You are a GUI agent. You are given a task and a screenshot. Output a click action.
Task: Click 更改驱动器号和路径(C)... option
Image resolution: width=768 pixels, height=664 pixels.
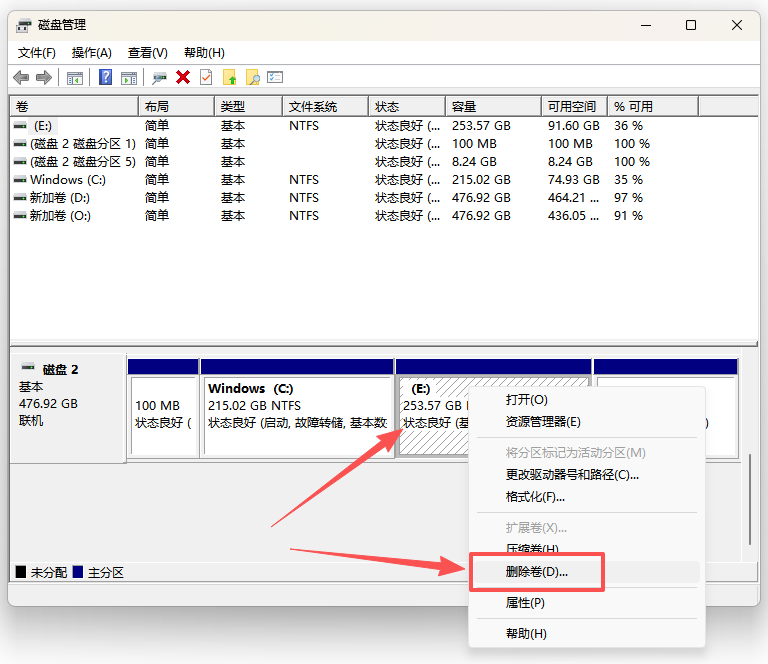pyautogui.click(x=572, y=474)
